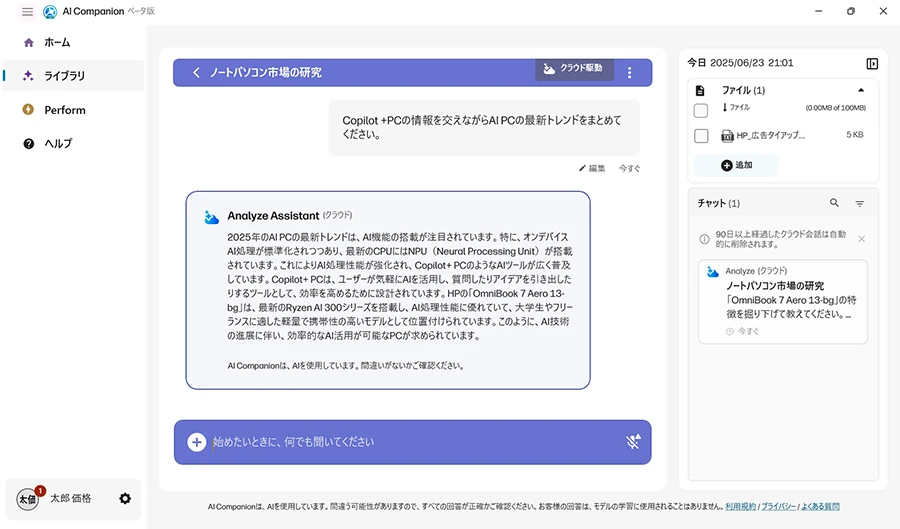Click the info icon in 90日 notice

click(704, 239)
